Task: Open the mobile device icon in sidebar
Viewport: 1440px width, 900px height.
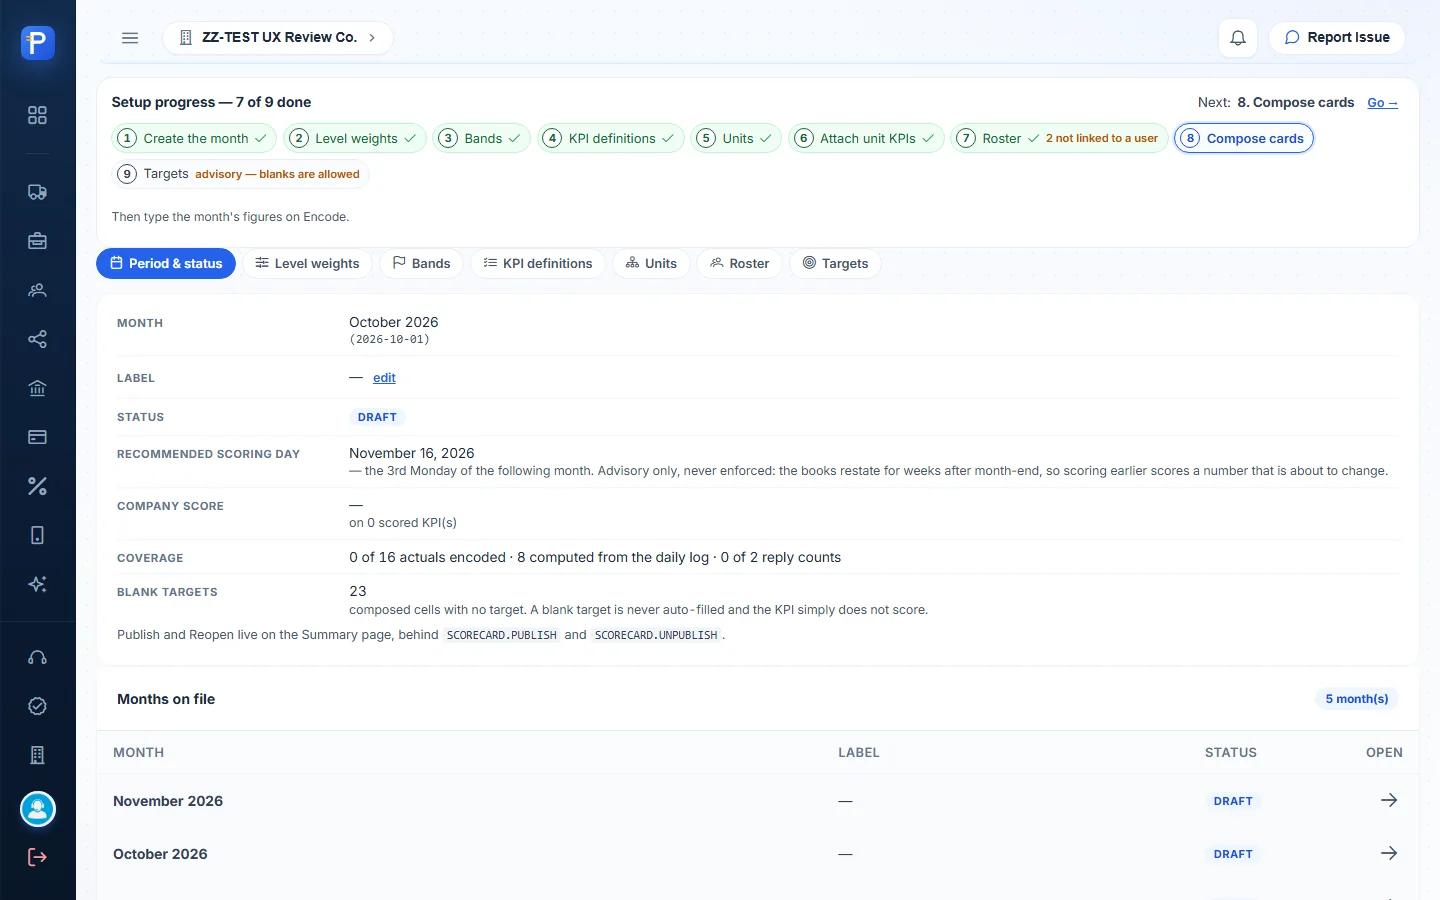Action: (x=37, y=535)
